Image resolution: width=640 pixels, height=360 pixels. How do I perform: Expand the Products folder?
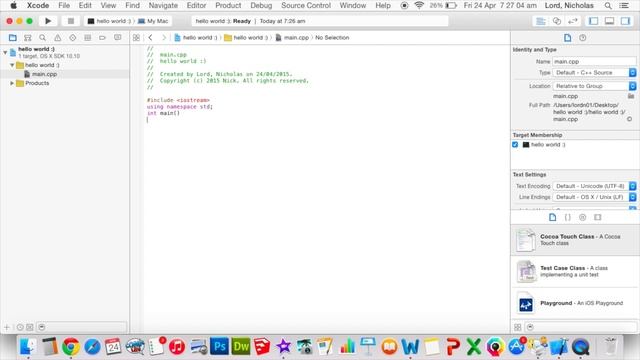pos(12,83)
